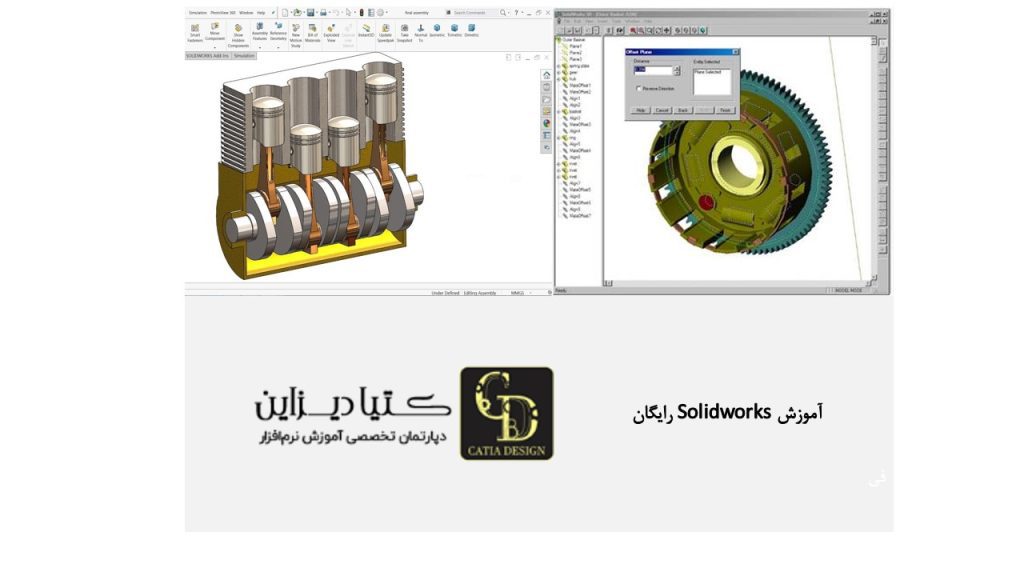
Task: Open the Exploded View tool
Action: [x=330, y=30]
